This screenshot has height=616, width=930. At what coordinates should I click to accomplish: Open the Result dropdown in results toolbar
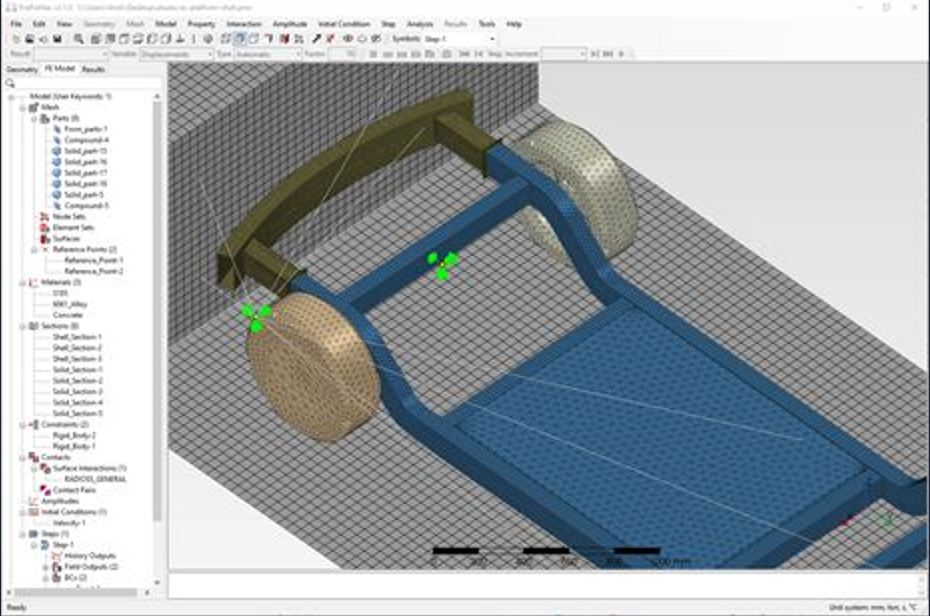click(x=71, y=54)
